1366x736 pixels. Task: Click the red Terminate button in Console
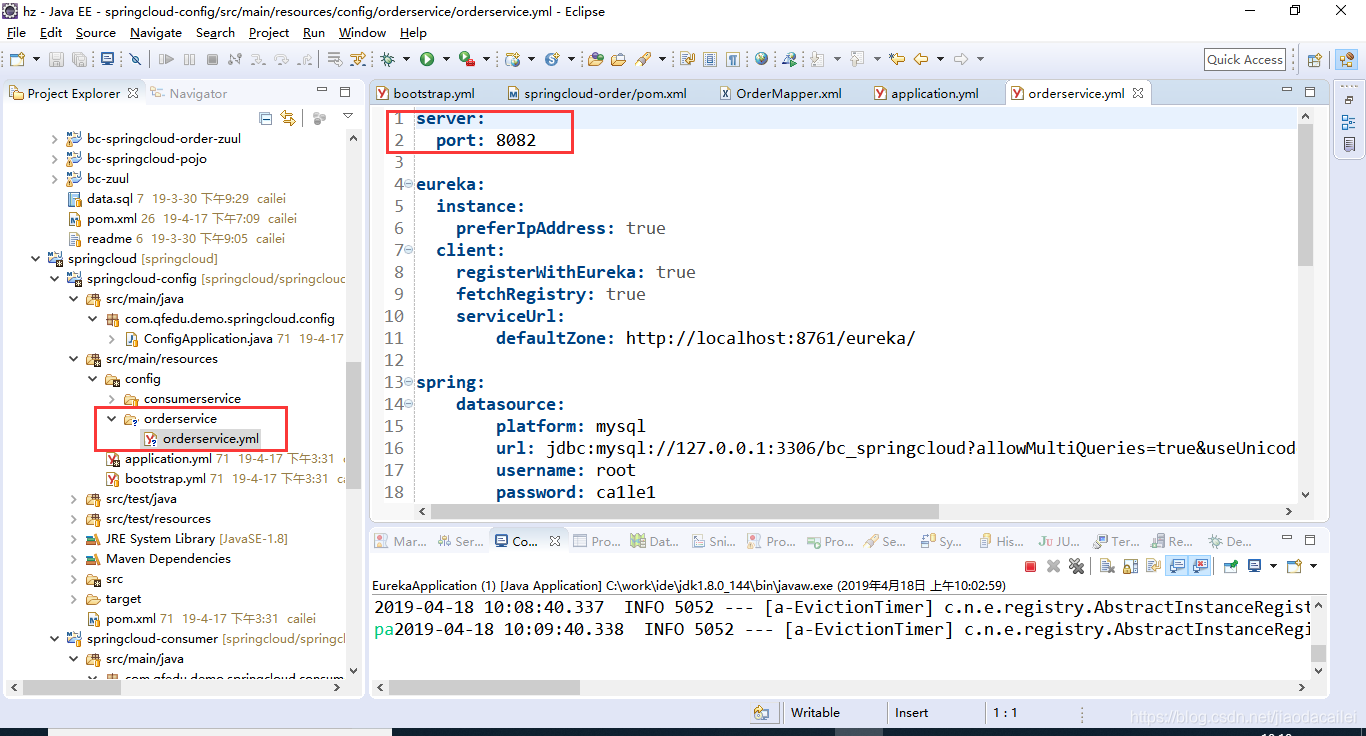tap(1030, 566)
